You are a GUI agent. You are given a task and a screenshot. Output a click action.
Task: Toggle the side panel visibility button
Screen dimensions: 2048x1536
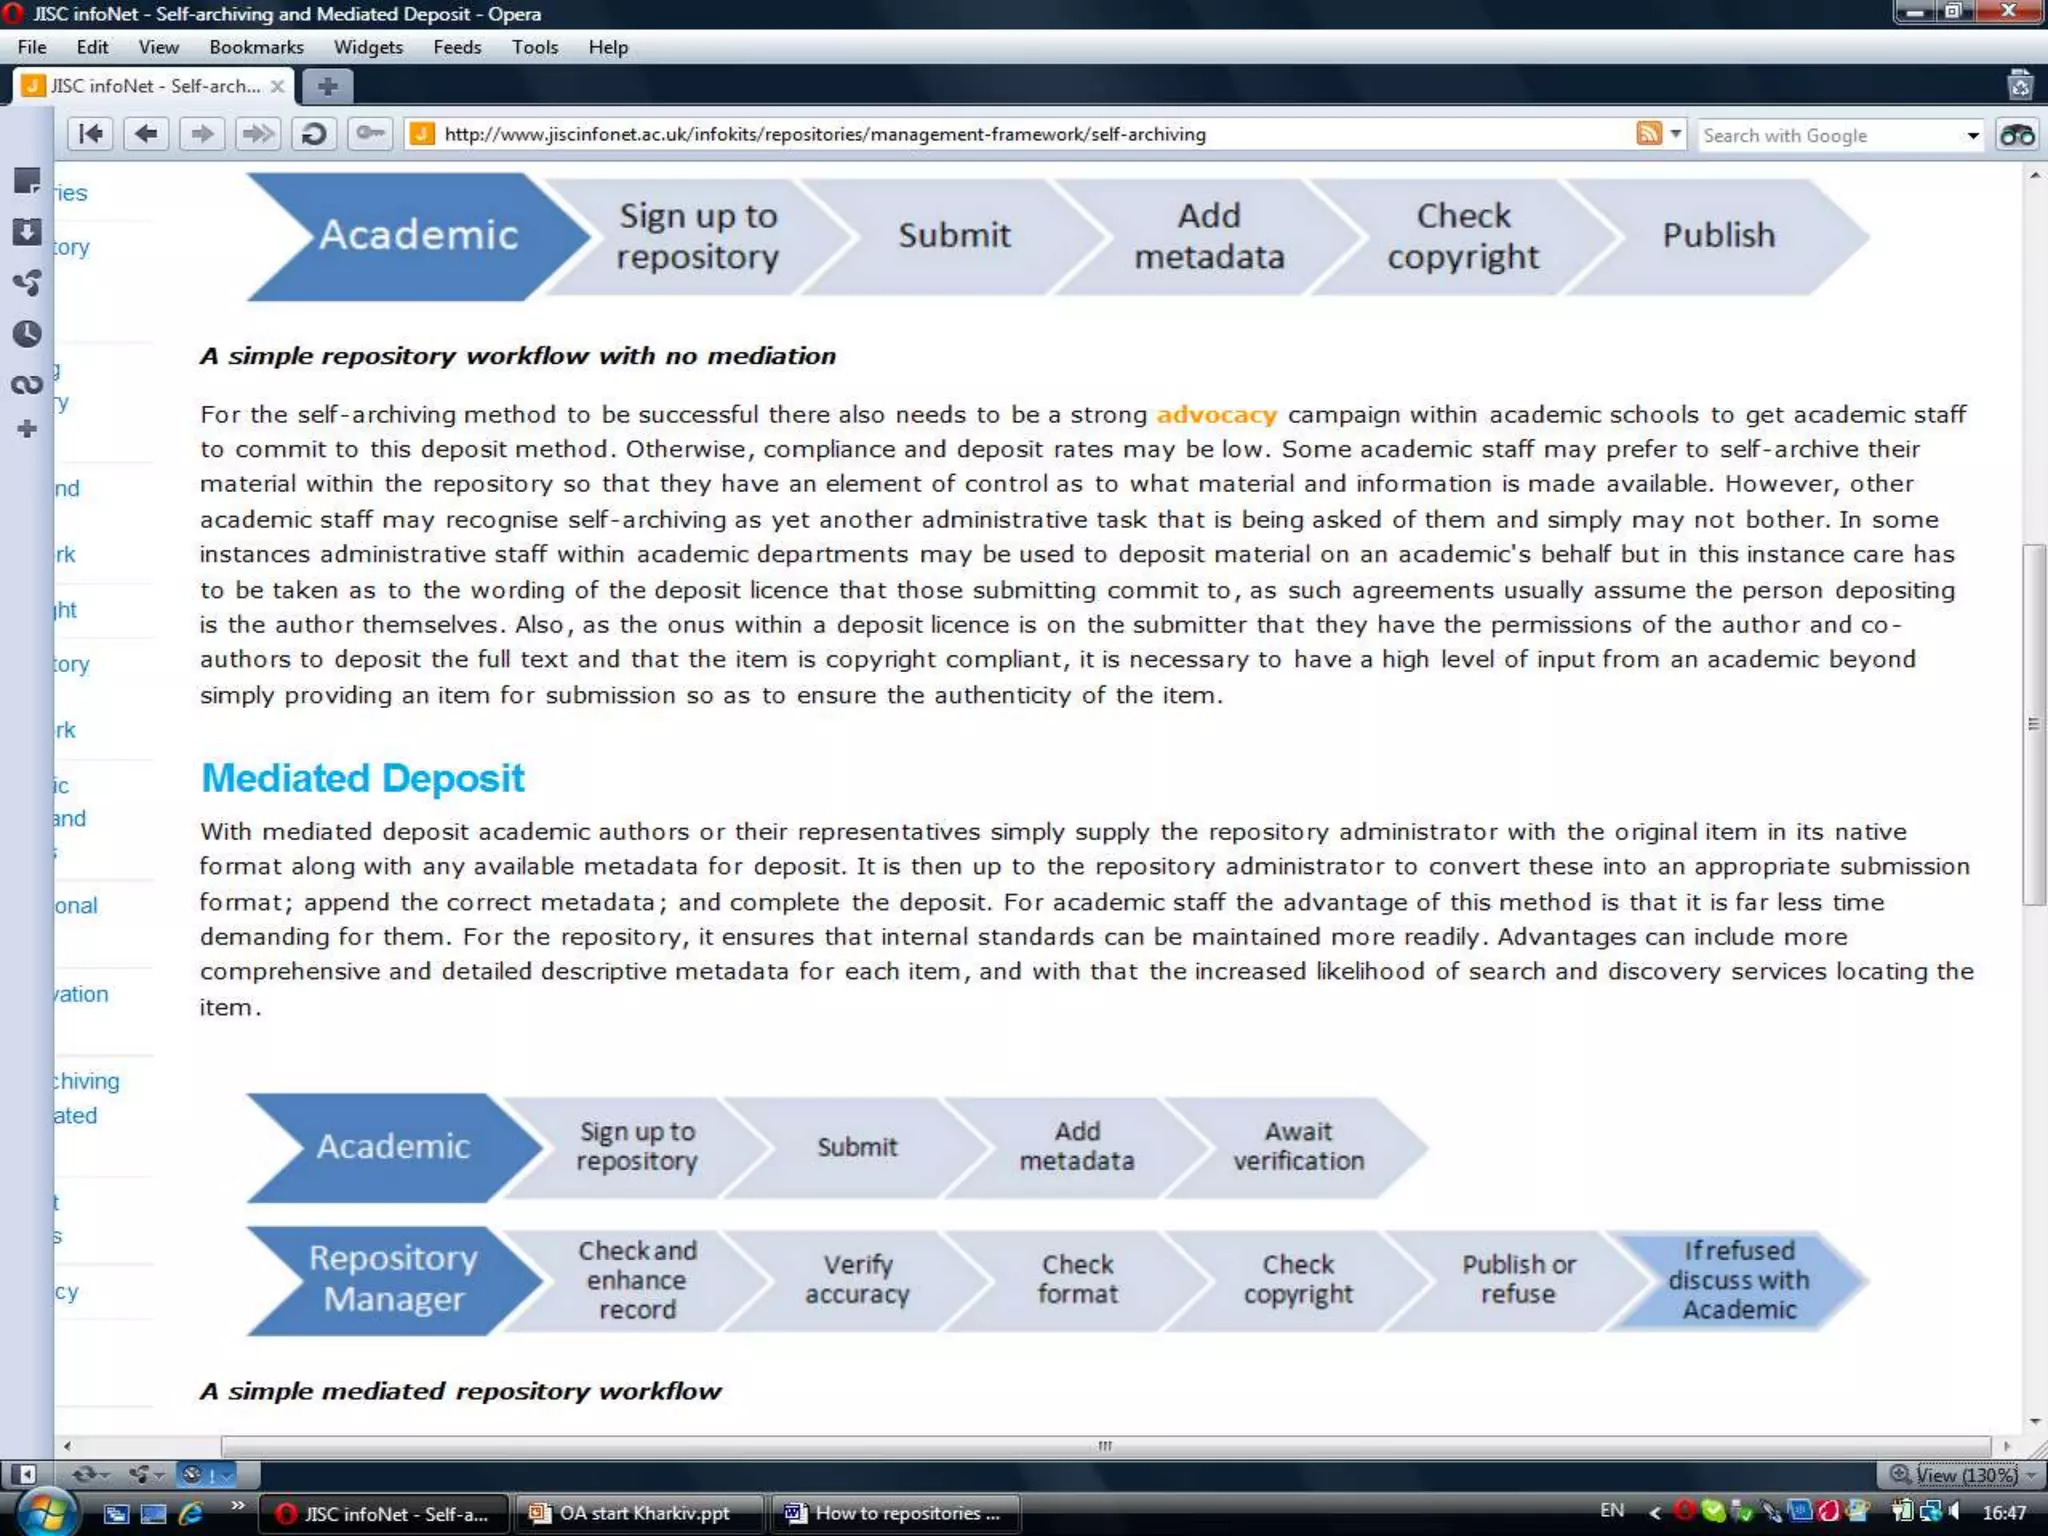[x=24, y=1474]
